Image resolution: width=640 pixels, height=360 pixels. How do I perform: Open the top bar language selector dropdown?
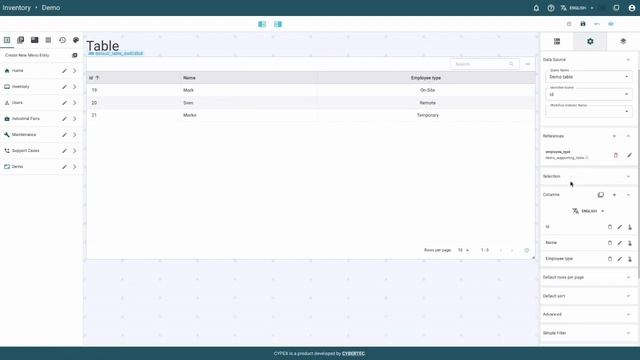point(577,8)
